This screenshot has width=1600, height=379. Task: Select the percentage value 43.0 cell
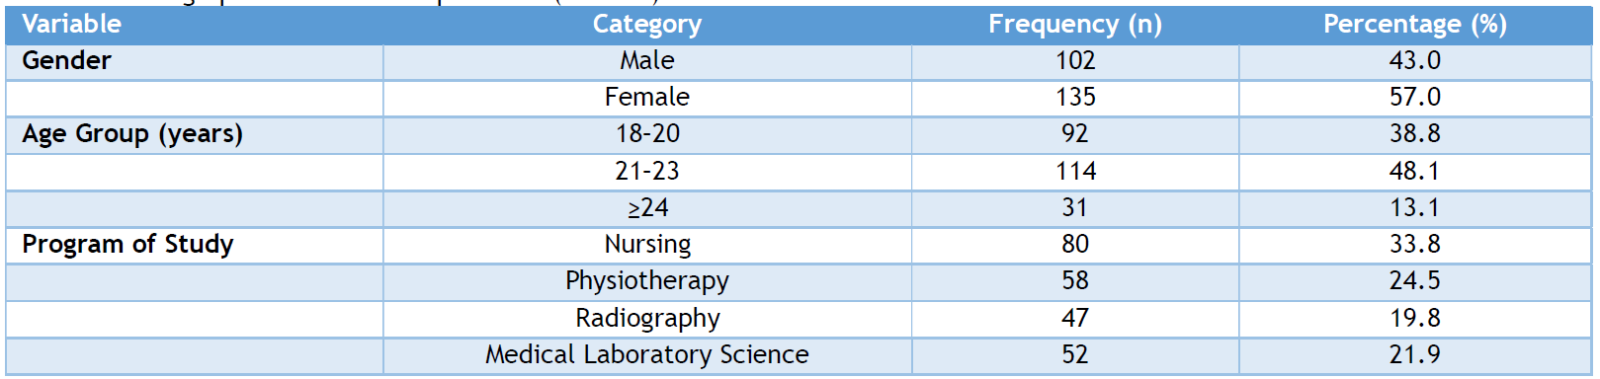tap(1415, 61)
